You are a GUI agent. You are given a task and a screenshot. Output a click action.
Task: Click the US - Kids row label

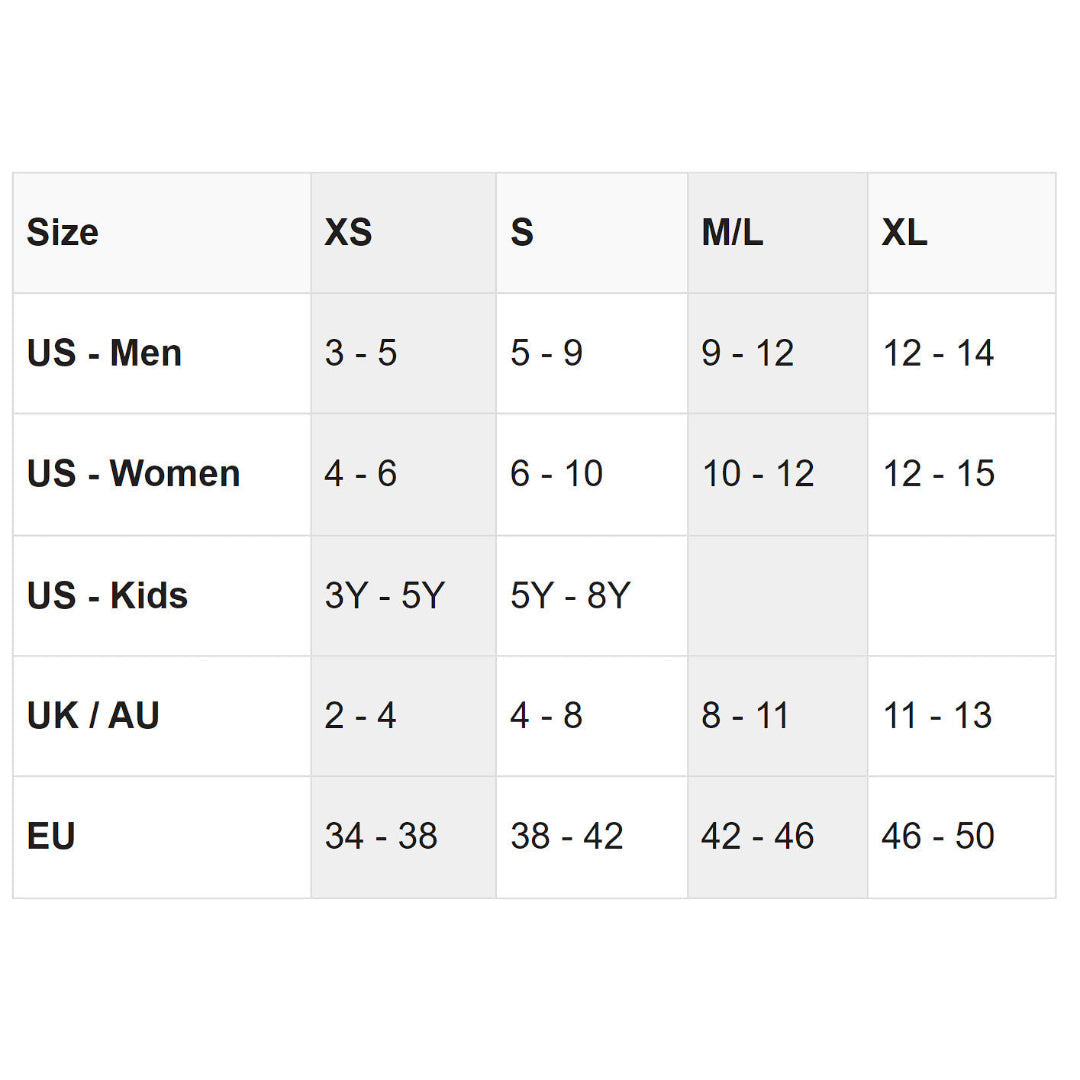pos(107,596)
